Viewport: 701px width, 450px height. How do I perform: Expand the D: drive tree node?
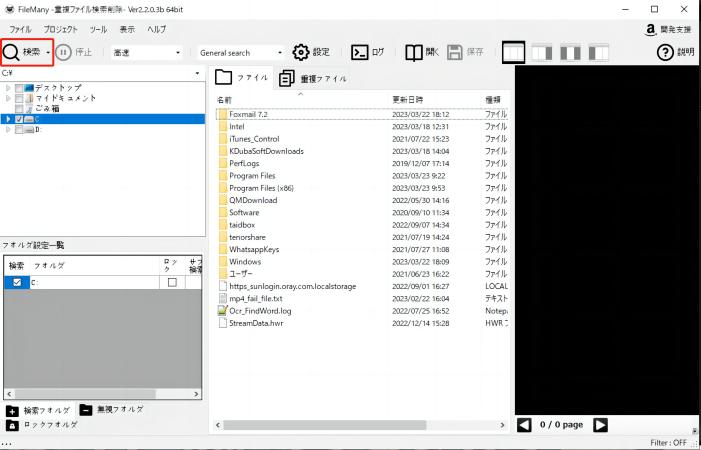click(x=8, y=130)
